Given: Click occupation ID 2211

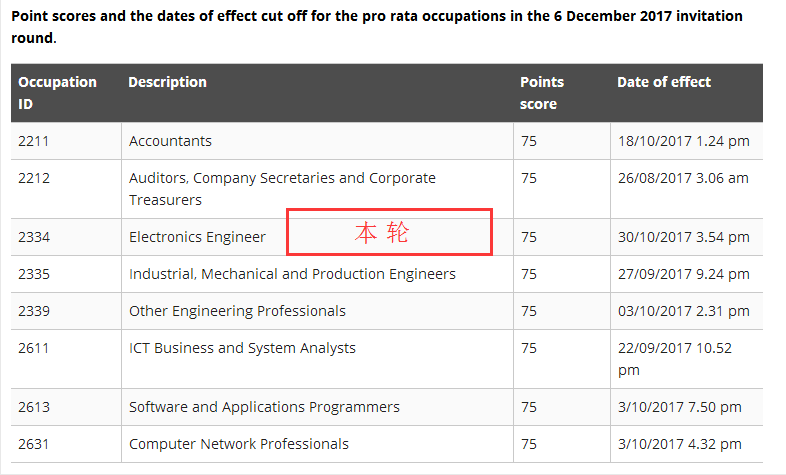Looking at the screenshot, I should (x=33, y=141).
